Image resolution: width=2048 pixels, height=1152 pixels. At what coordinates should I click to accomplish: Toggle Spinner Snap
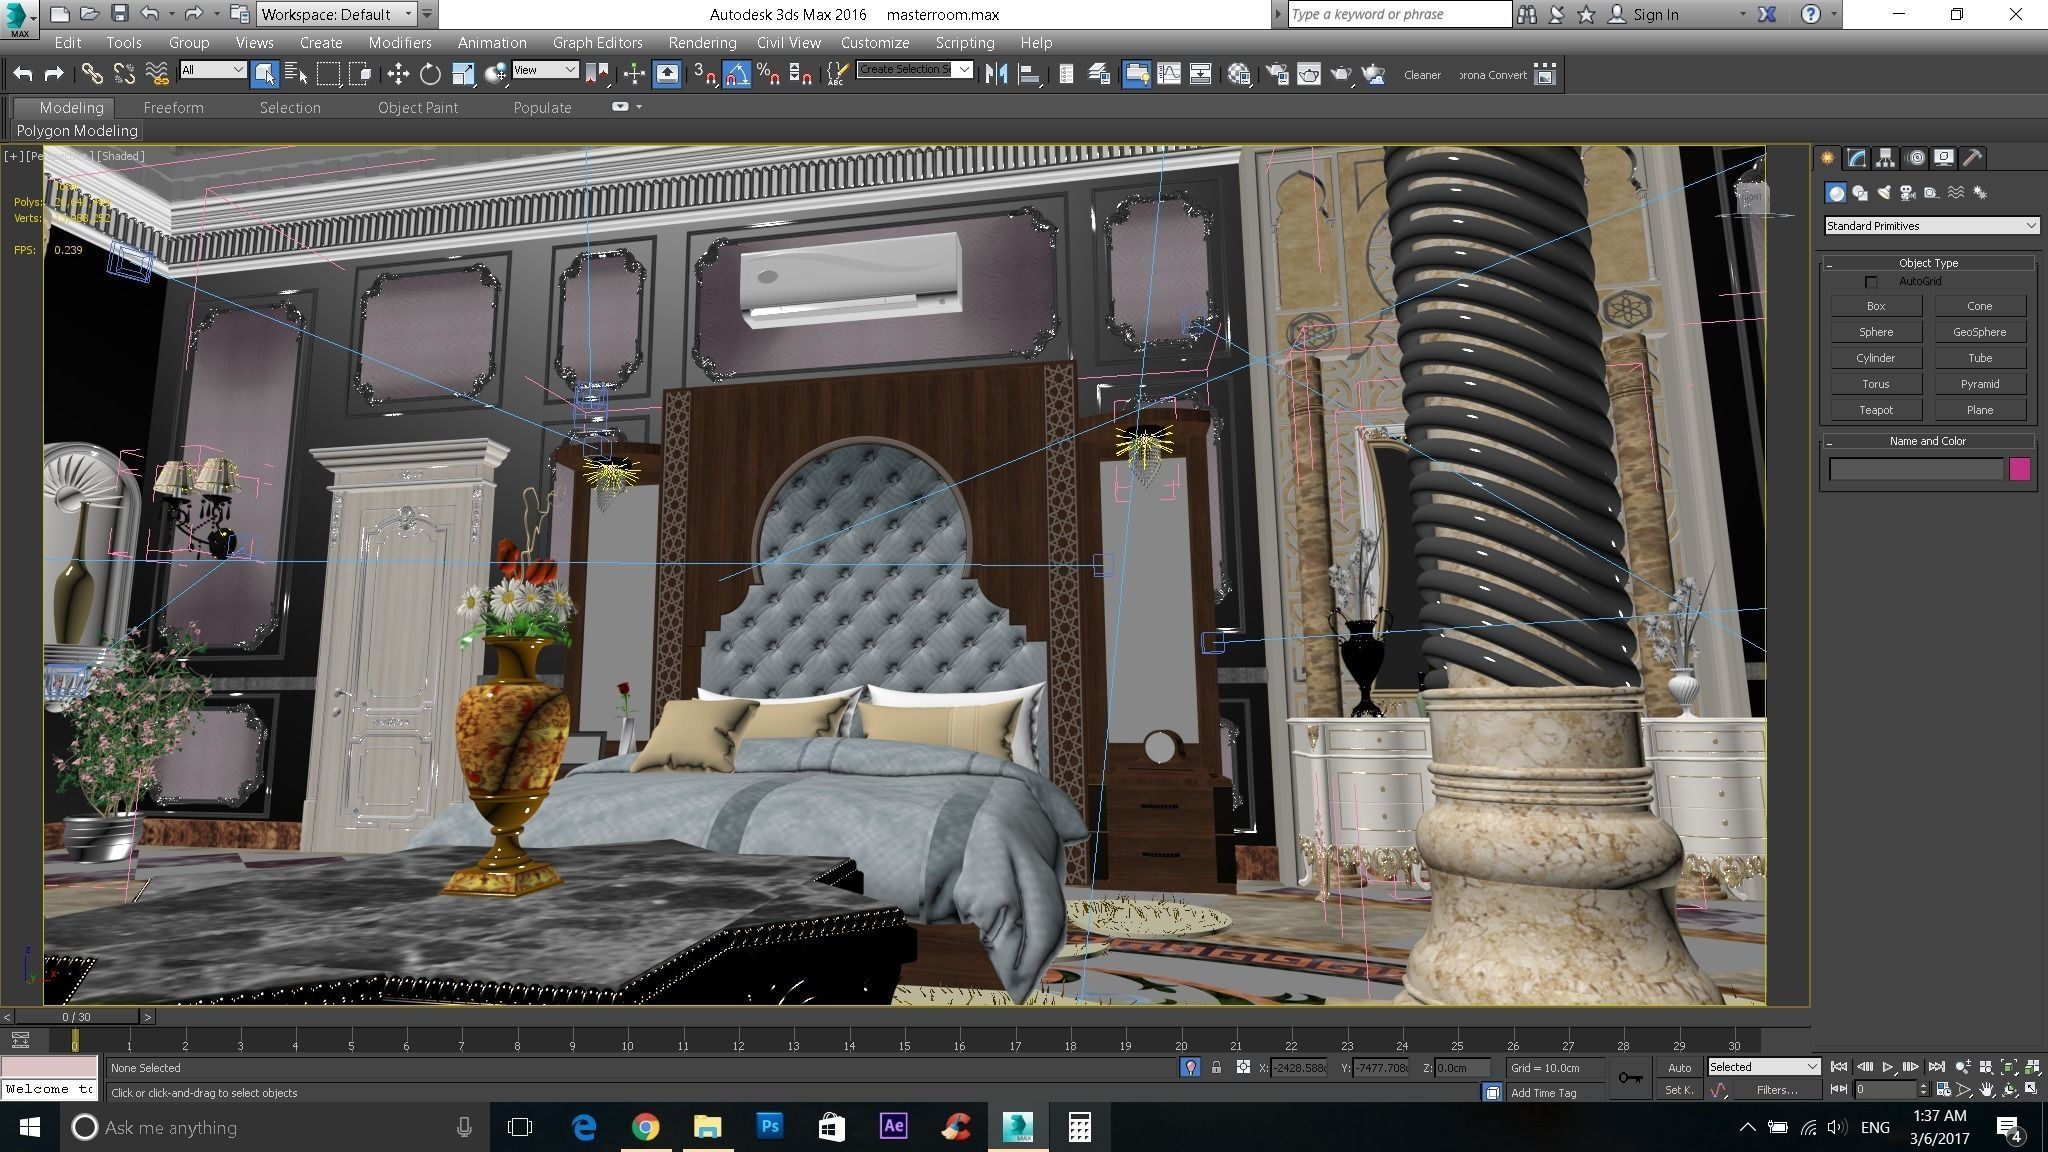coord(801,74)
